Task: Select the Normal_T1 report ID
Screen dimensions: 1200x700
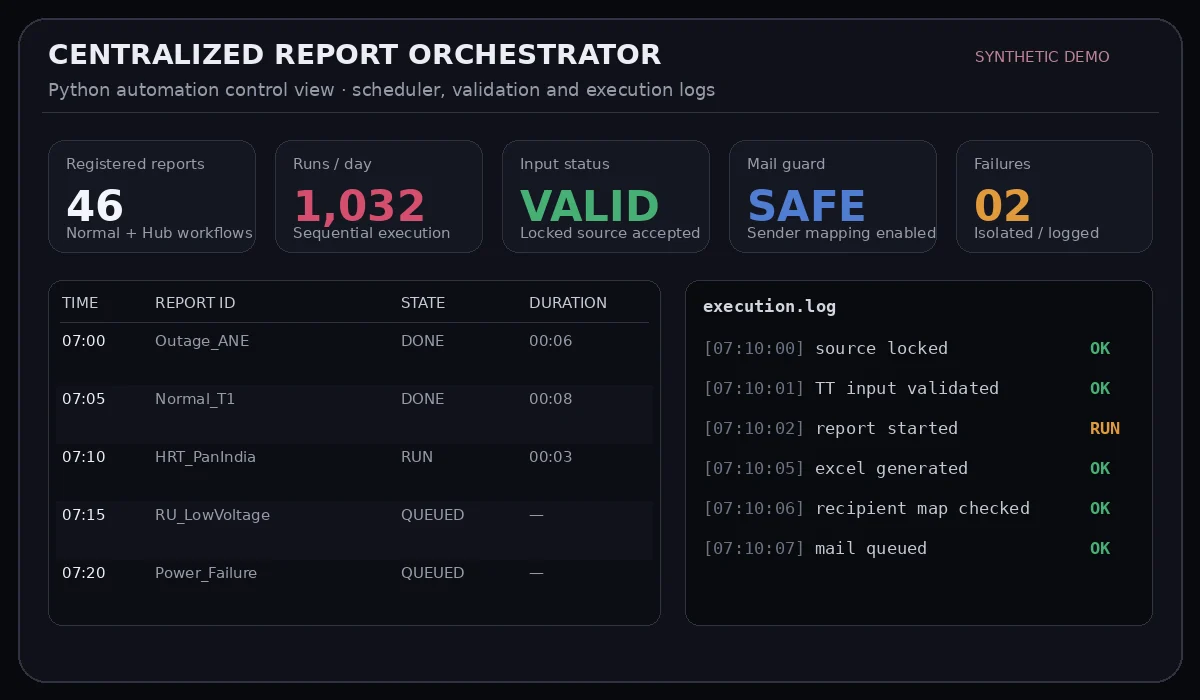Action: coord(195,399)
